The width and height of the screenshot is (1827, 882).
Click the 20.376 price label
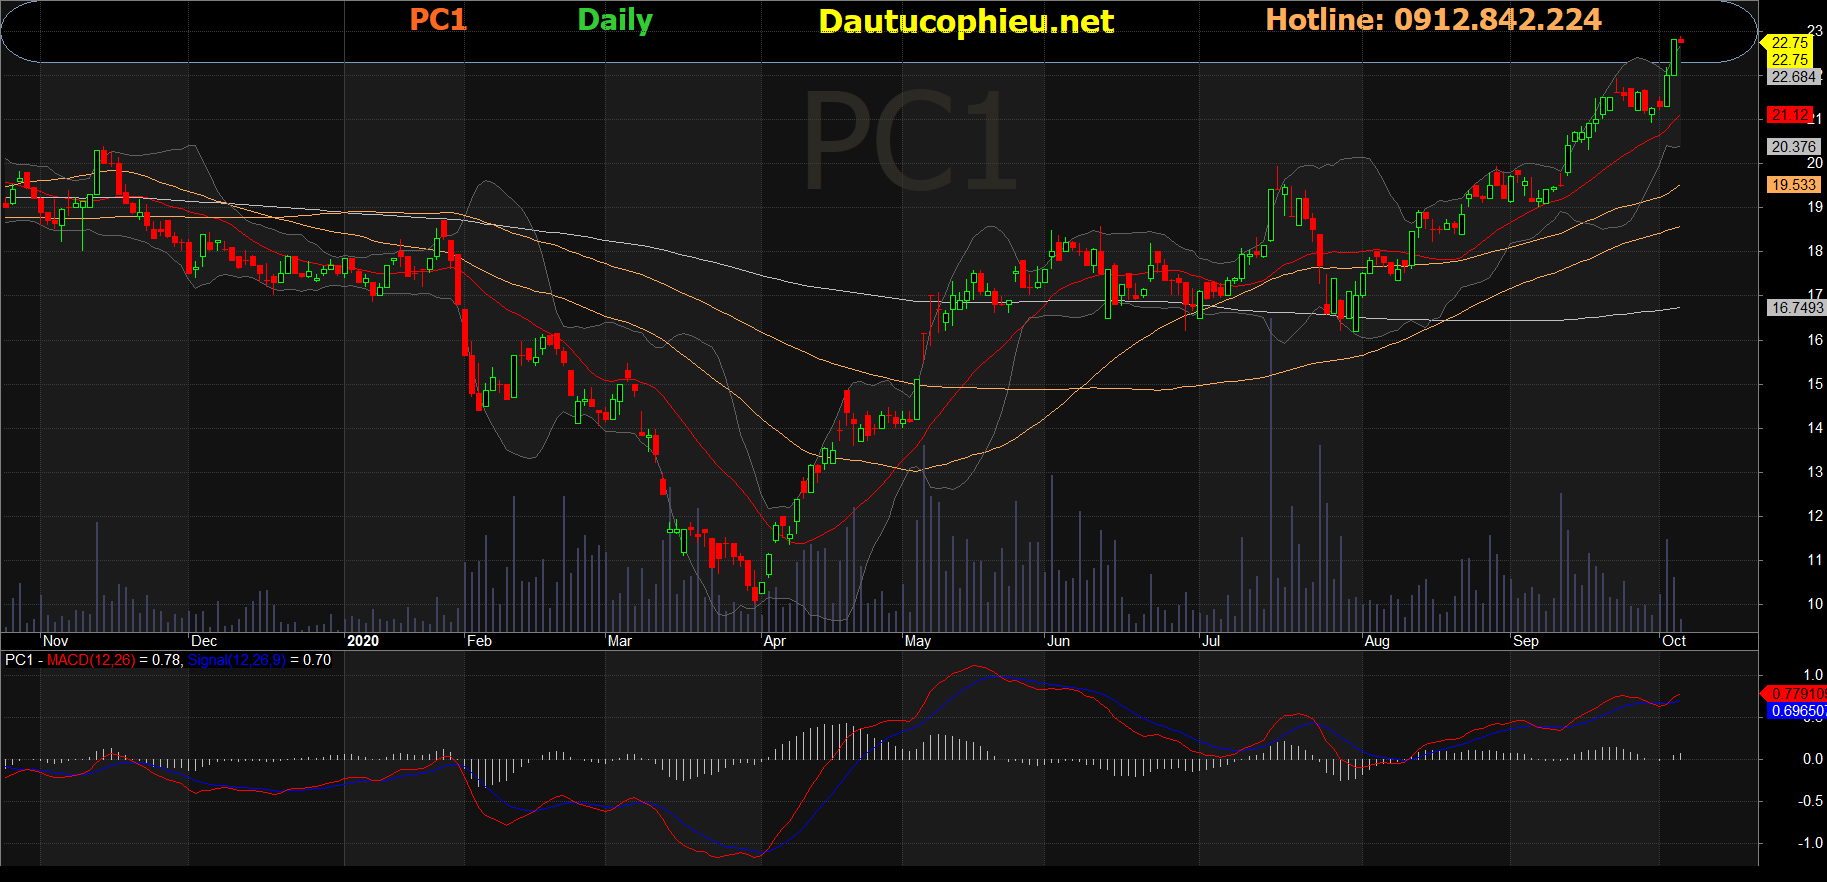coord(1793,147)
